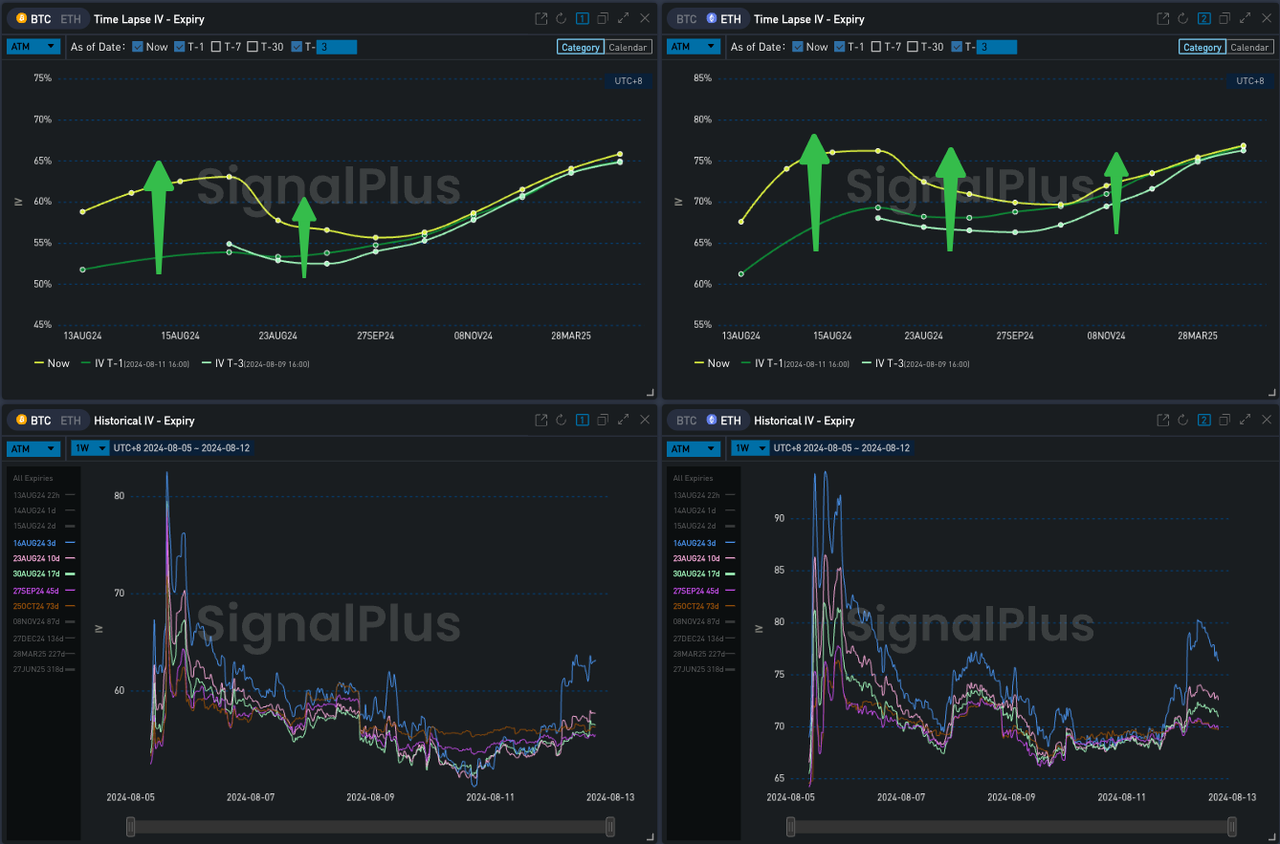The image size is (1280, 844).
Task: Duplicate the ETH Historical IV panel
Action: click(x=1225, y=420)
